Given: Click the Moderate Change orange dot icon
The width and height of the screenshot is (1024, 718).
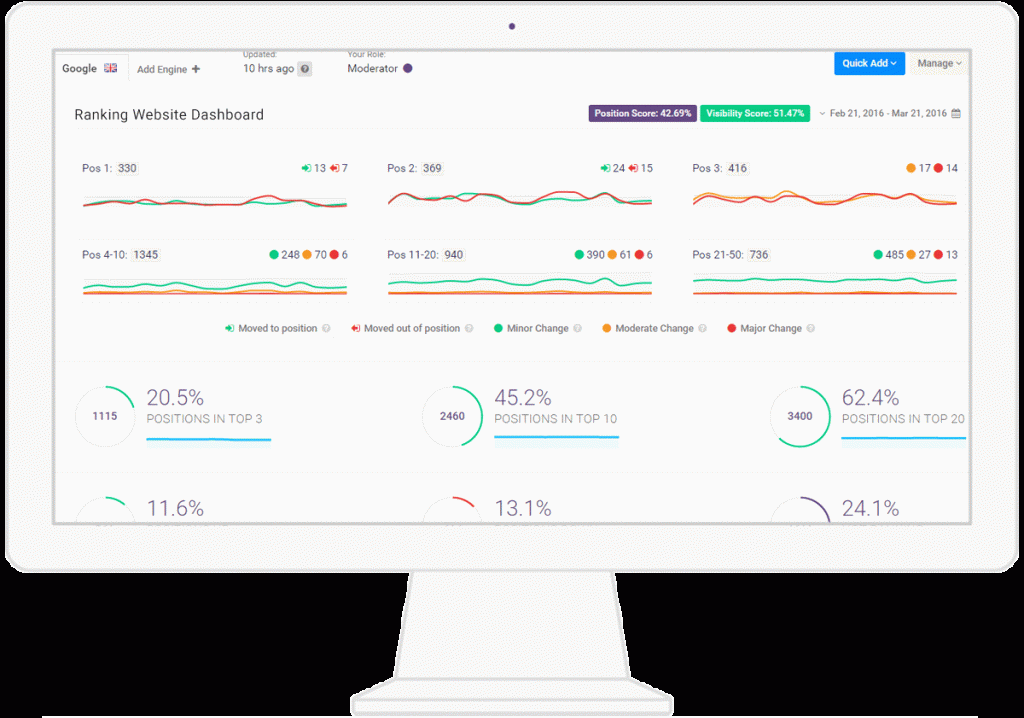Looking at the screenshot, I should click(x=606, y=328).
